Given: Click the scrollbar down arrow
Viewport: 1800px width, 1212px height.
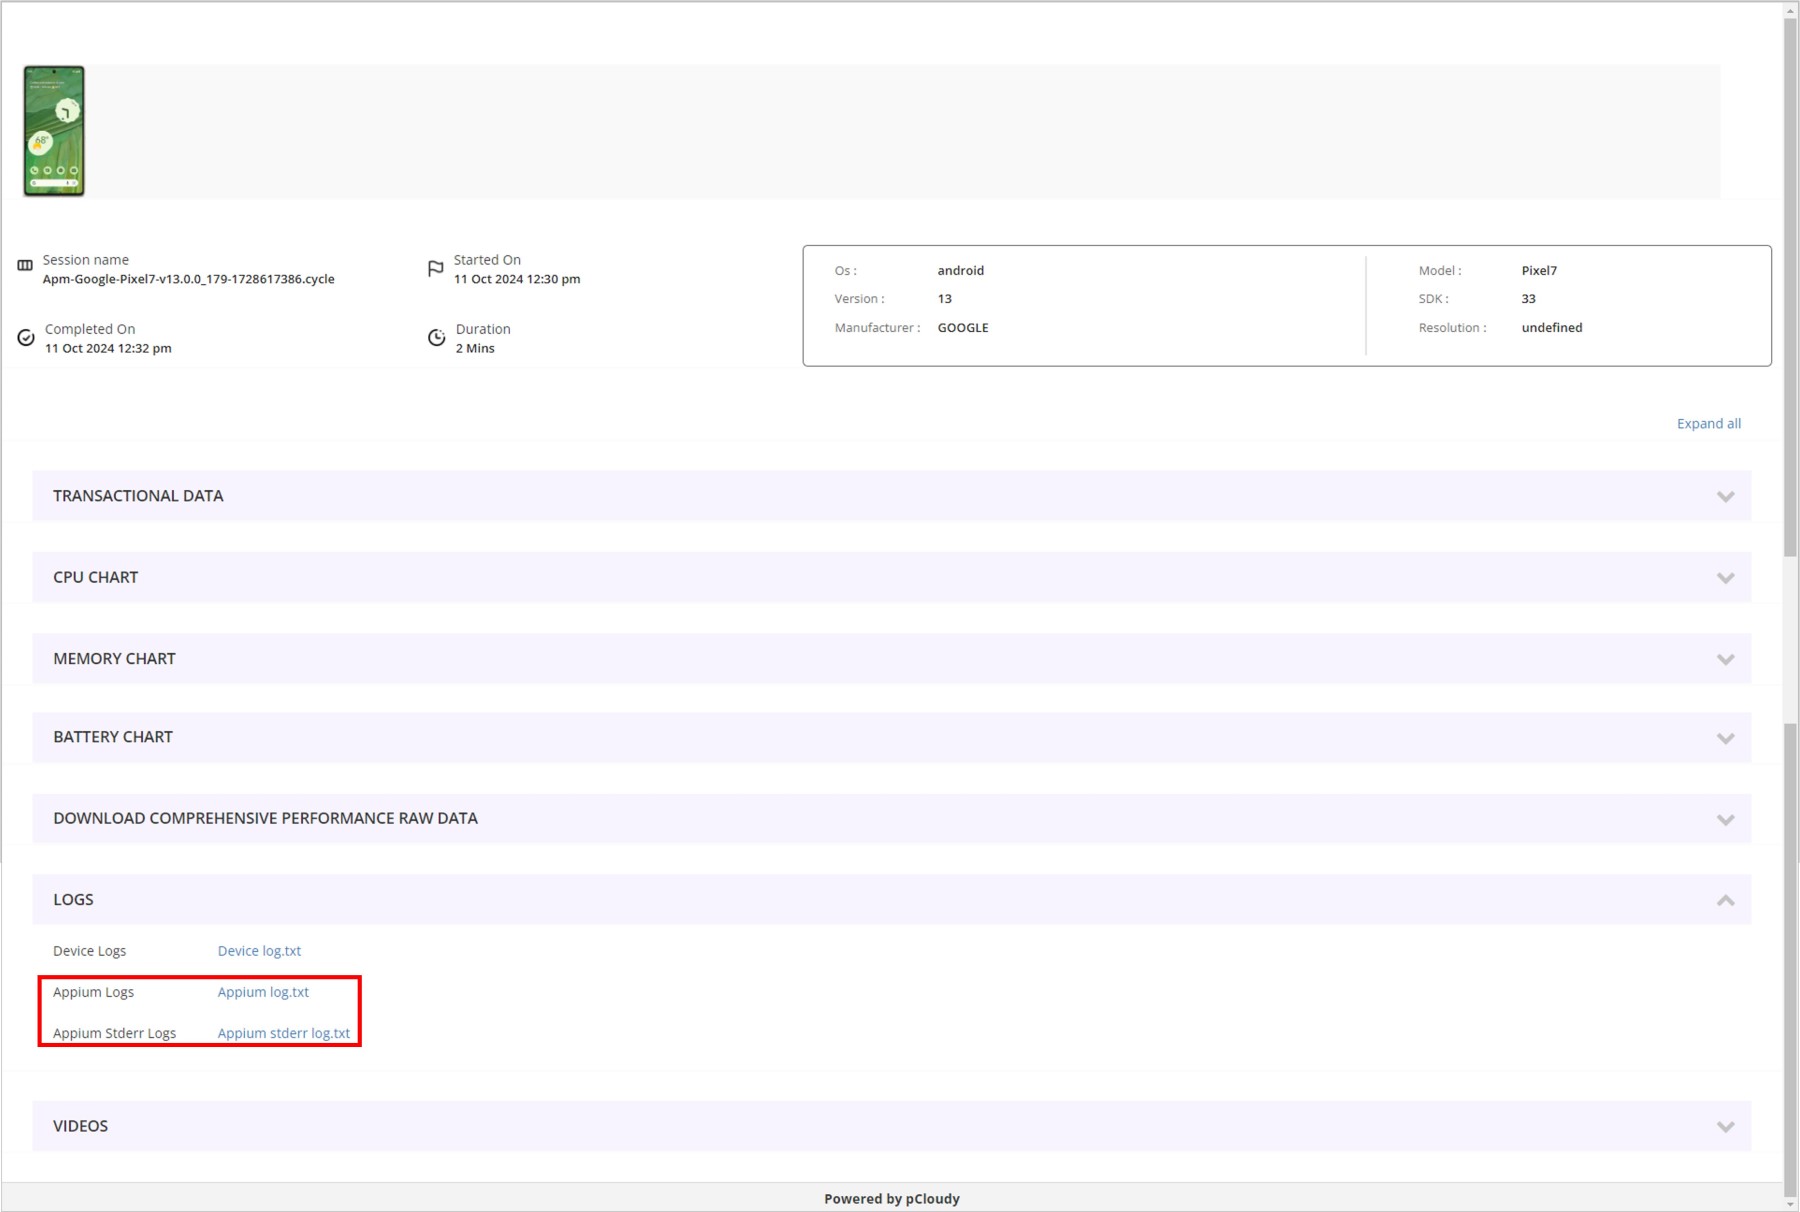Looking at the screenshot, I should click(1790, 1203).
